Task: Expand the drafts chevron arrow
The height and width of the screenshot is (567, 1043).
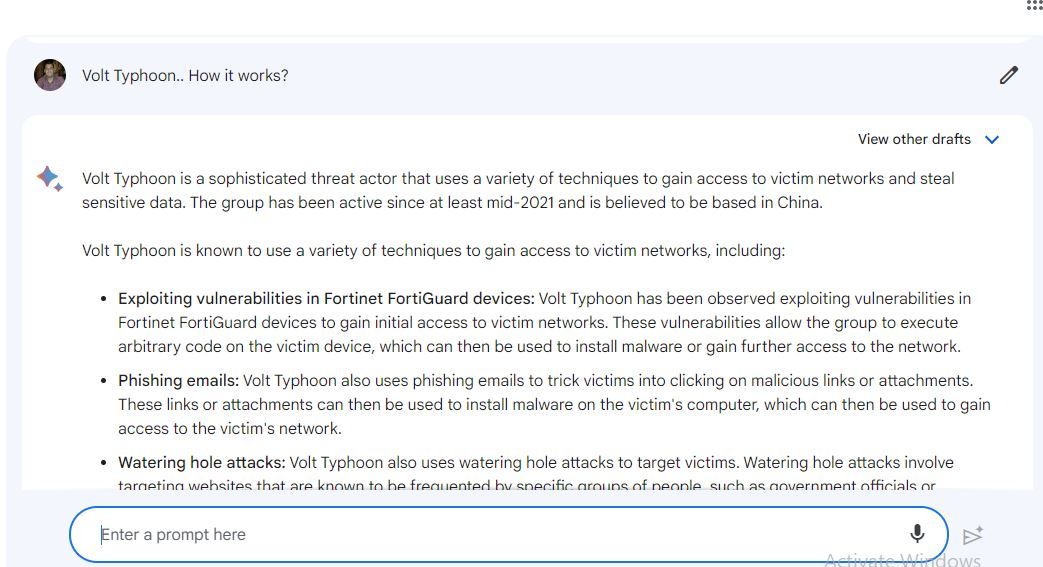Action: pos(992,140)
